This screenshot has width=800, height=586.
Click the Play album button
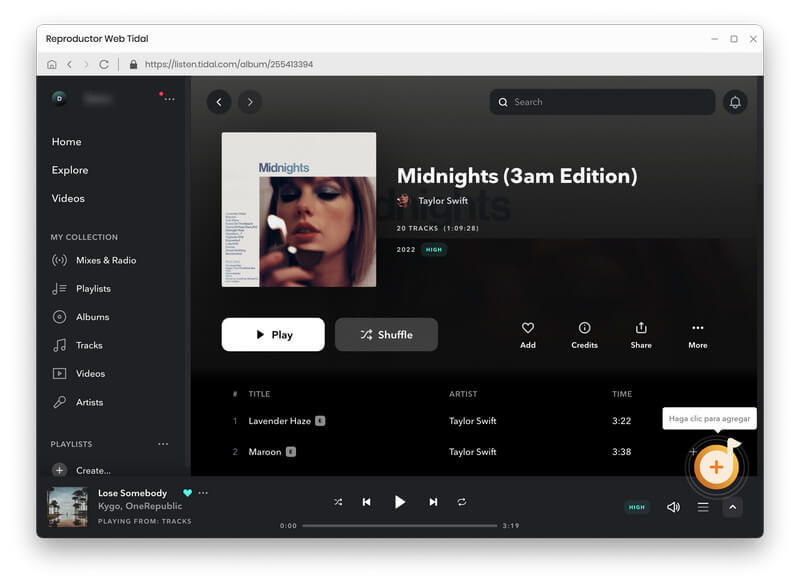click(x=273, y=335)
